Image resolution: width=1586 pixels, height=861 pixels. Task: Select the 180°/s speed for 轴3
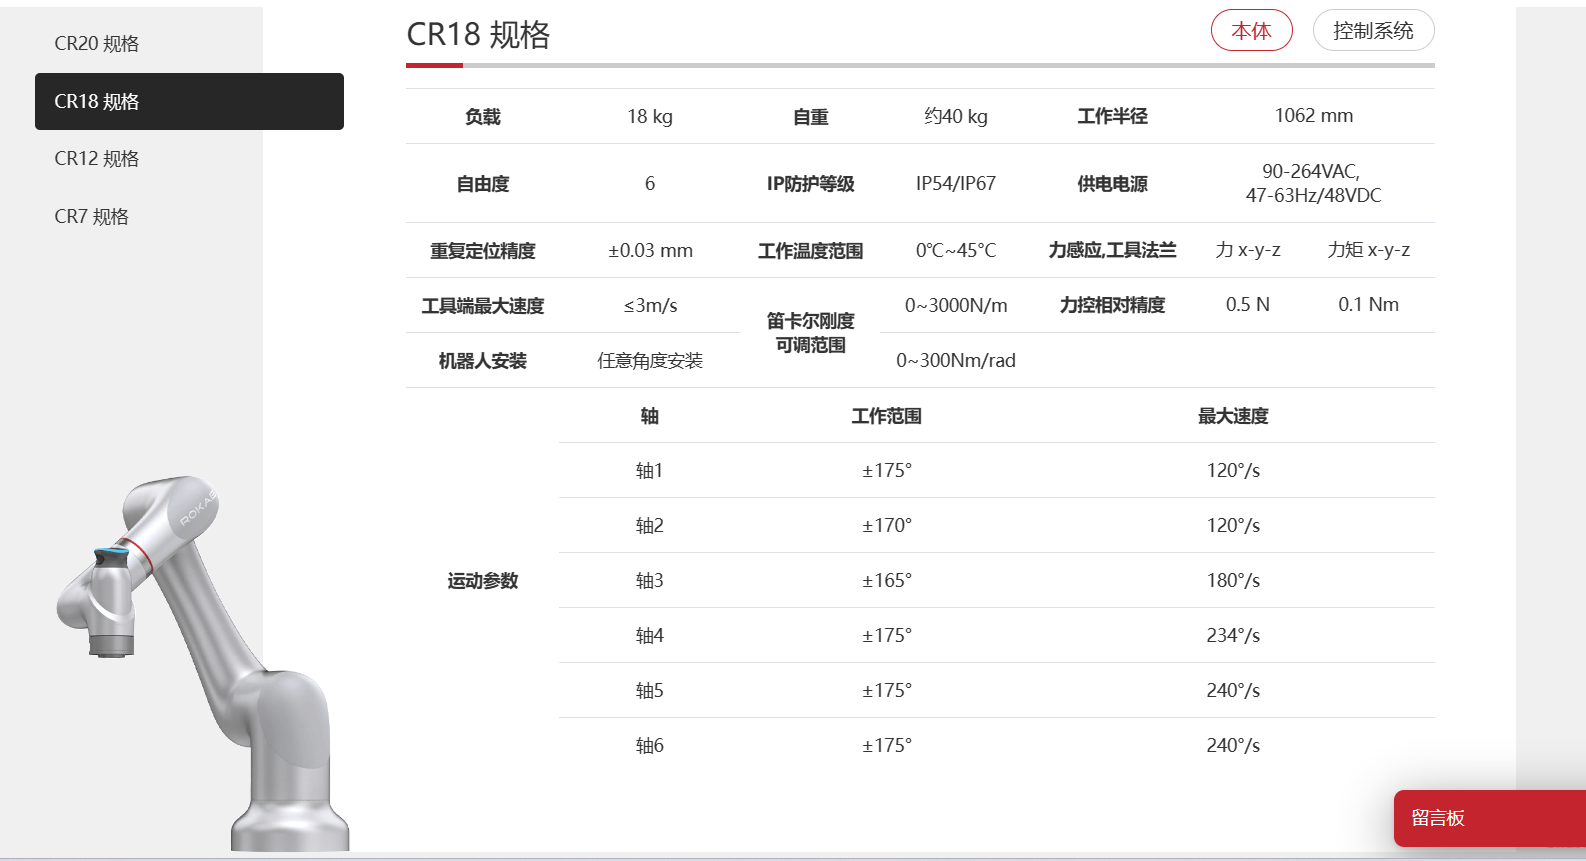(1234, 581)
